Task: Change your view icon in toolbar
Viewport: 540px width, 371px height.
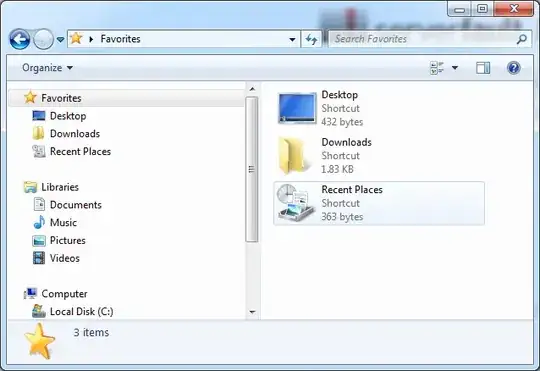Action: click(x=437, y=68)
